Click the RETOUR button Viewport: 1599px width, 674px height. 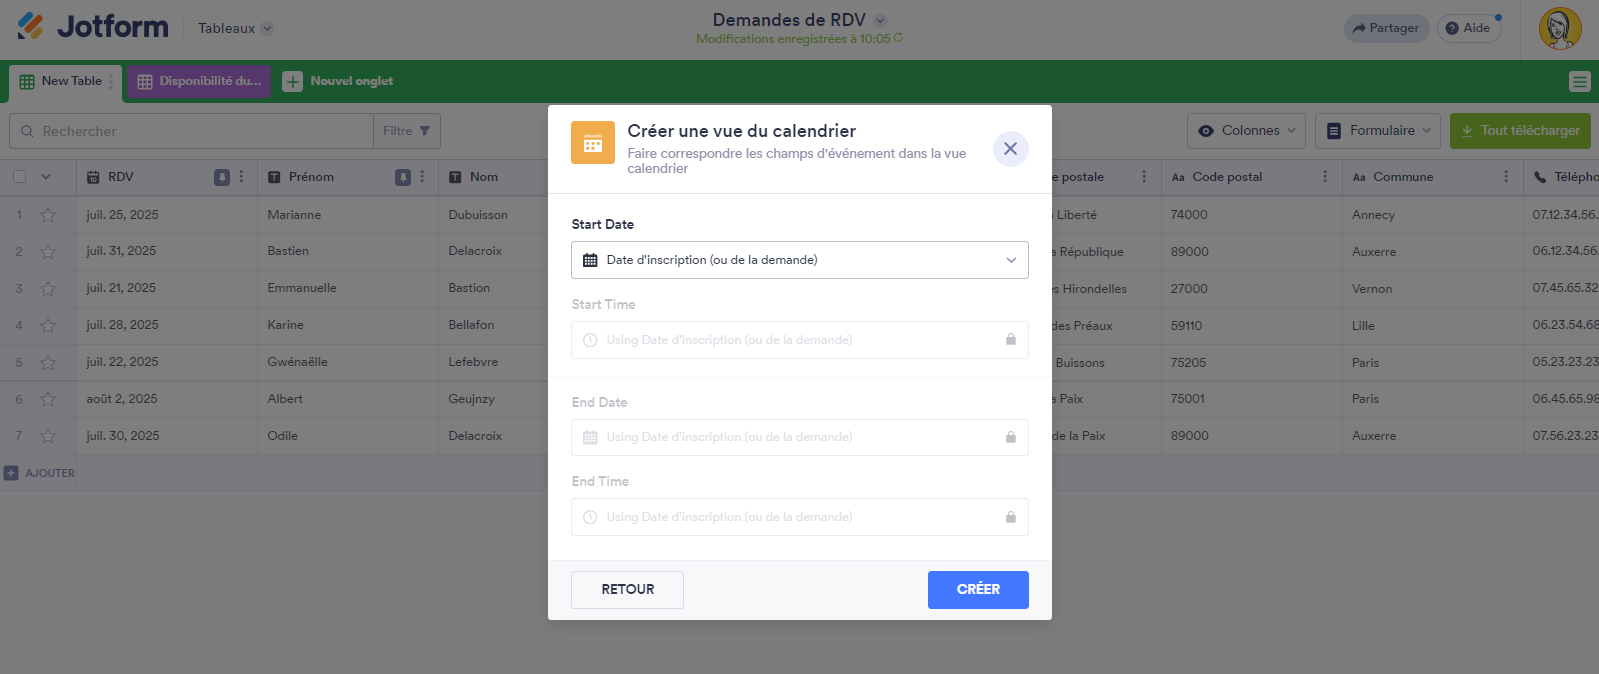coord(627,590)
